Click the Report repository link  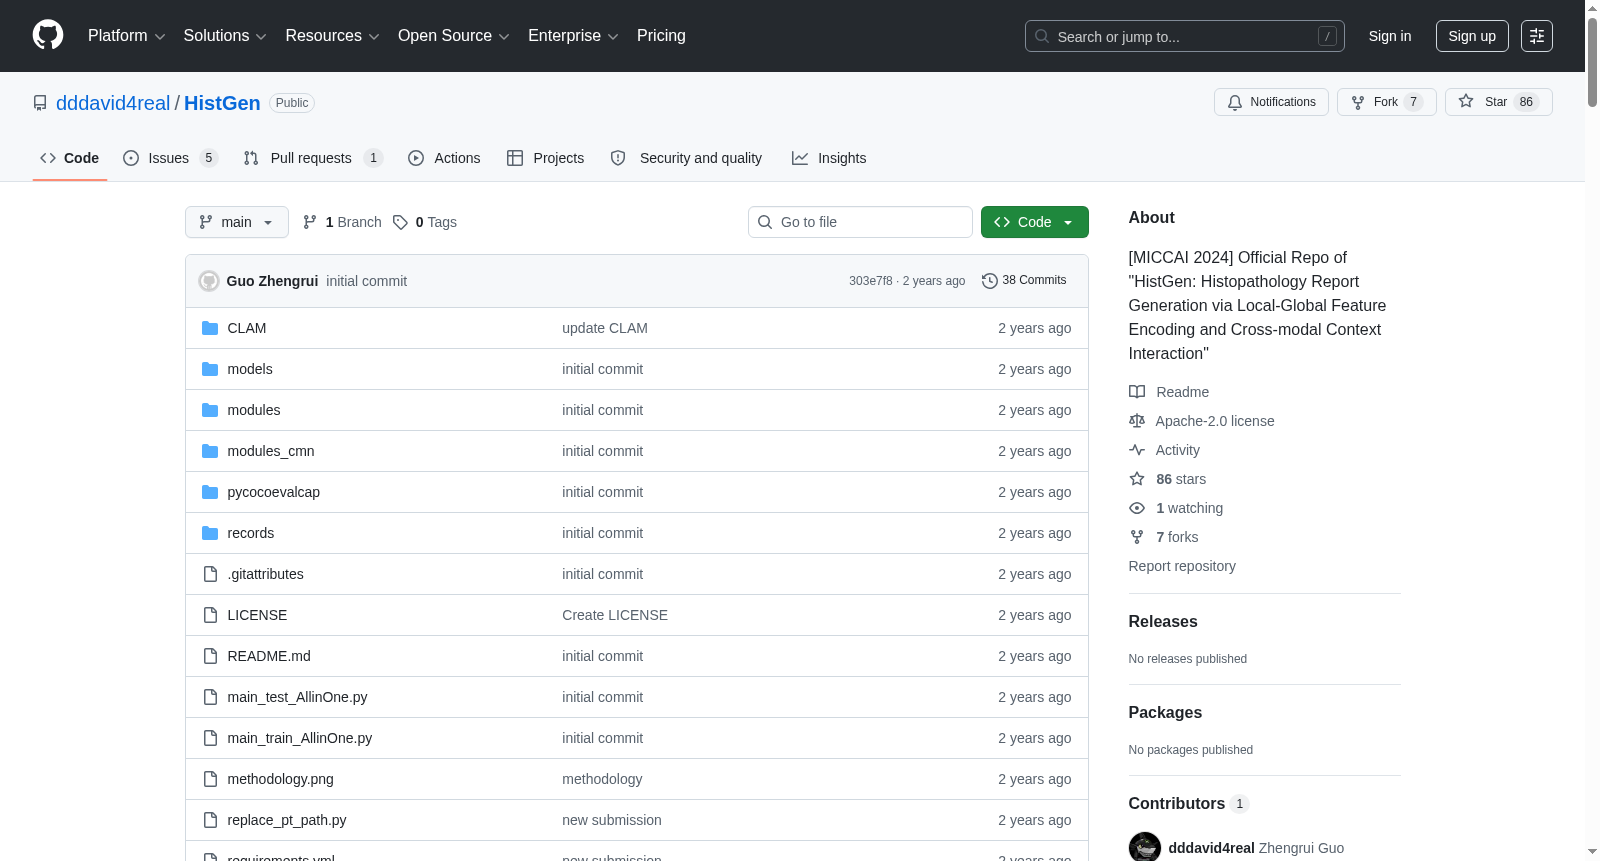pyautogui.click(x=1182, y=566)
